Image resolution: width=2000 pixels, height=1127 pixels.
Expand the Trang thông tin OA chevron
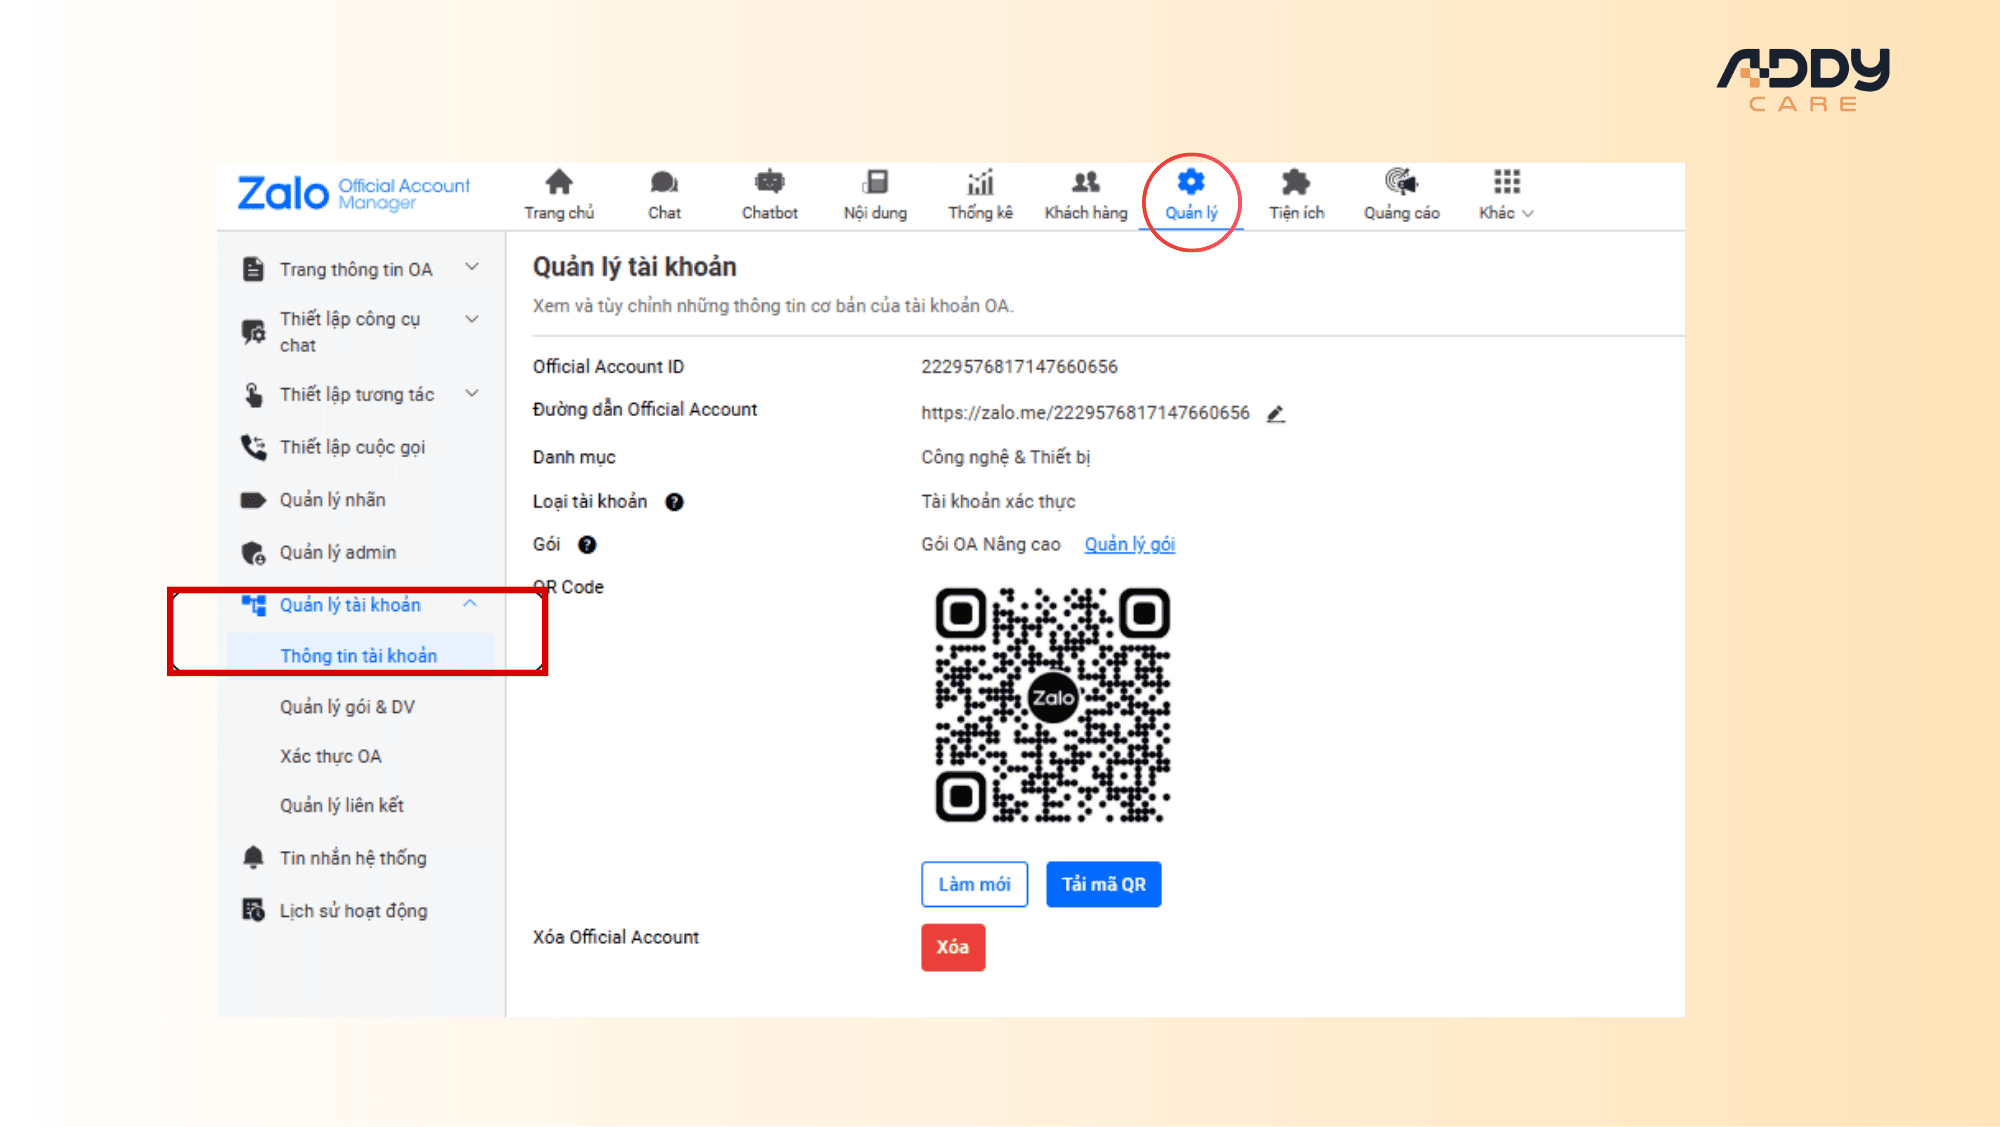pos(472,267)
